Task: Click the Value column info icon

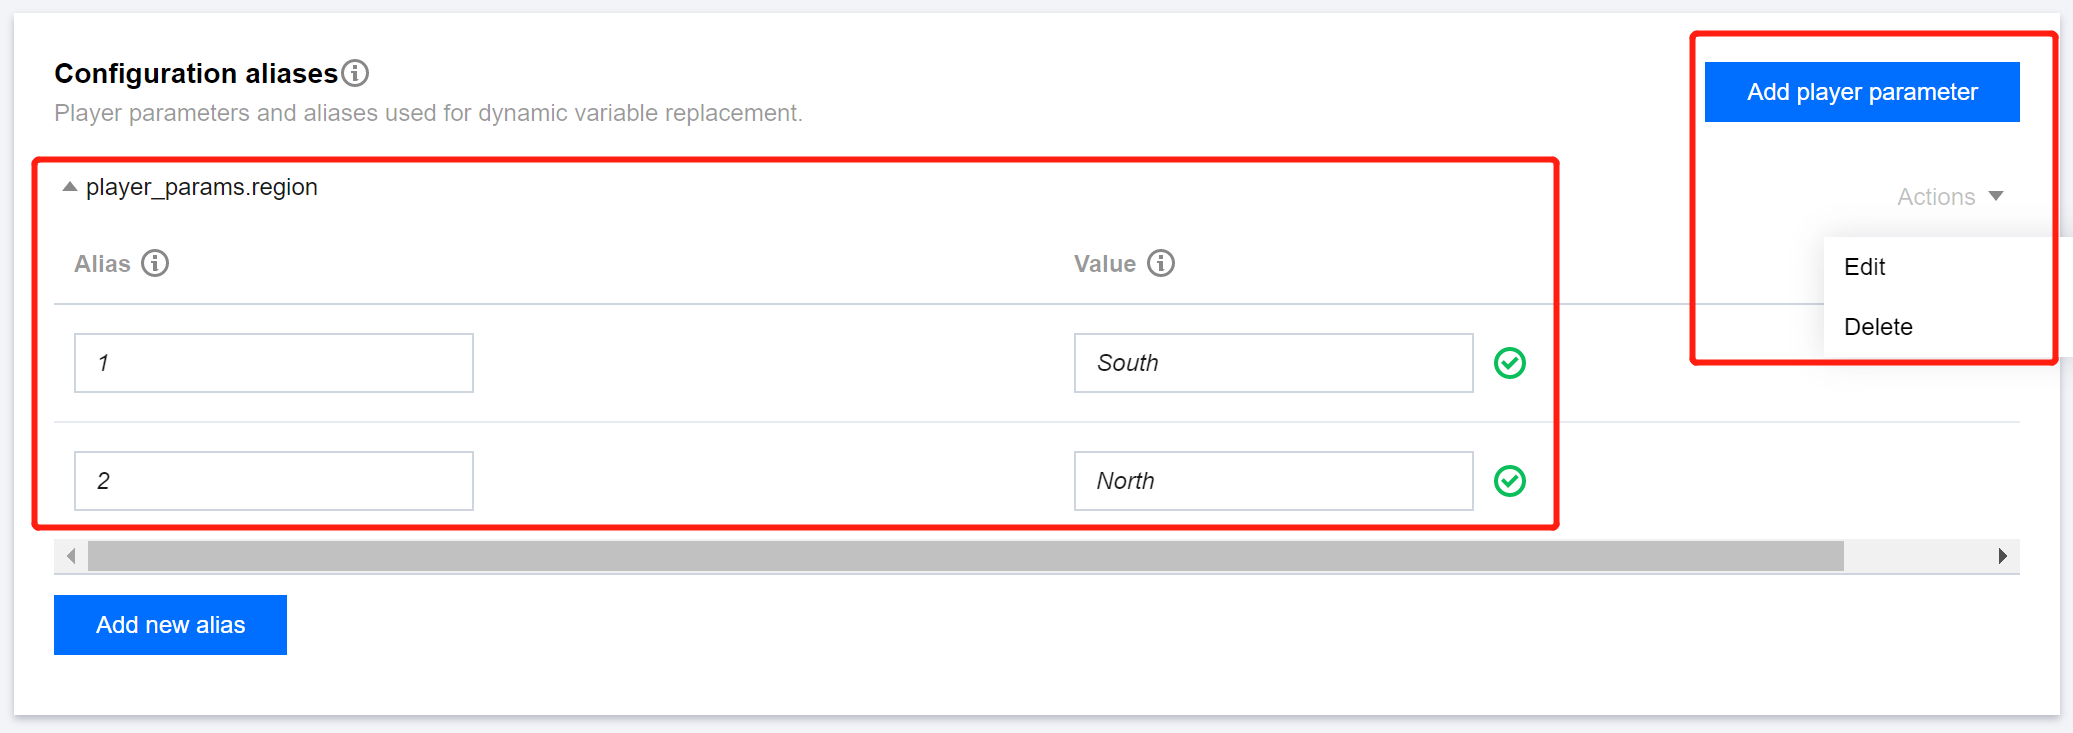Action: [x=1160, y=263]
